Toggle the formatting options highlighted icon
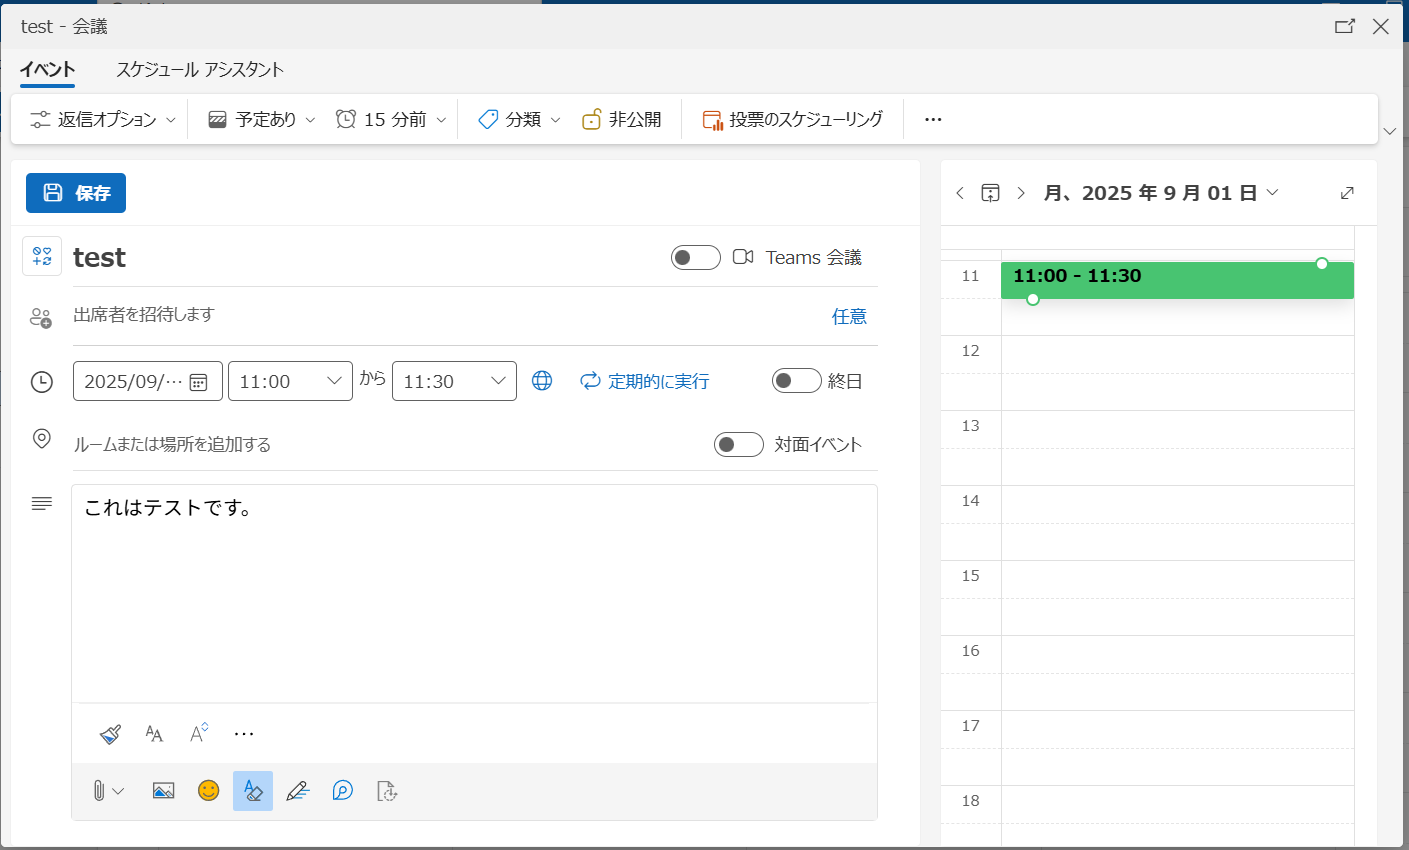This screenshot has height=850, width=1409. click(x=253, y=791)
